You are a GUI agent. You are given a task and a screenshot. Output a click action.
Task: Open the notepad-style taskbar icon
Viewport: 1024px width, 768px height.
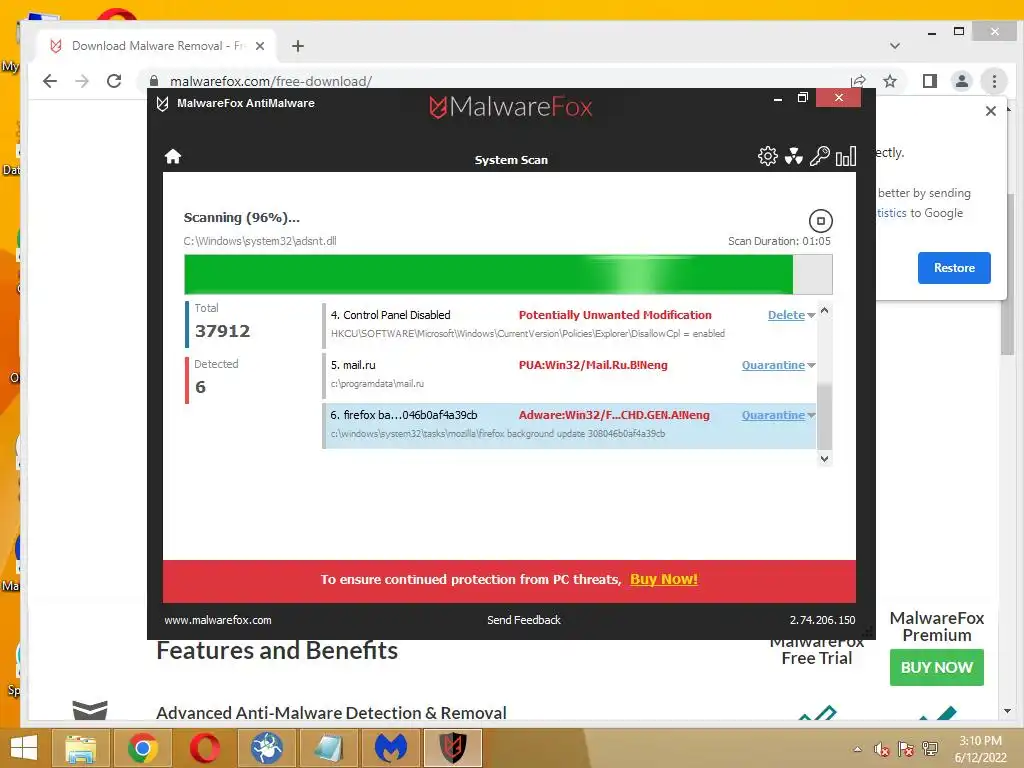click(x=328, y=748)
